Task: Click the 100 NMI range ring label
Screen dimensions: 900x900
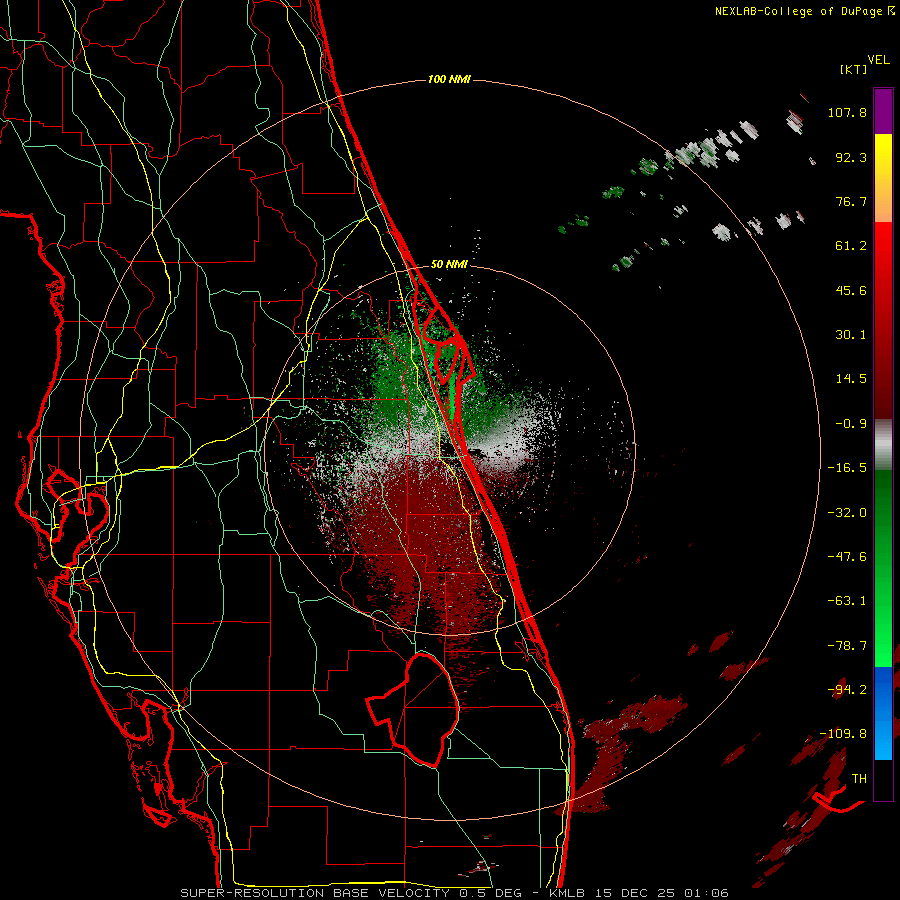Action: coord(449,79)
